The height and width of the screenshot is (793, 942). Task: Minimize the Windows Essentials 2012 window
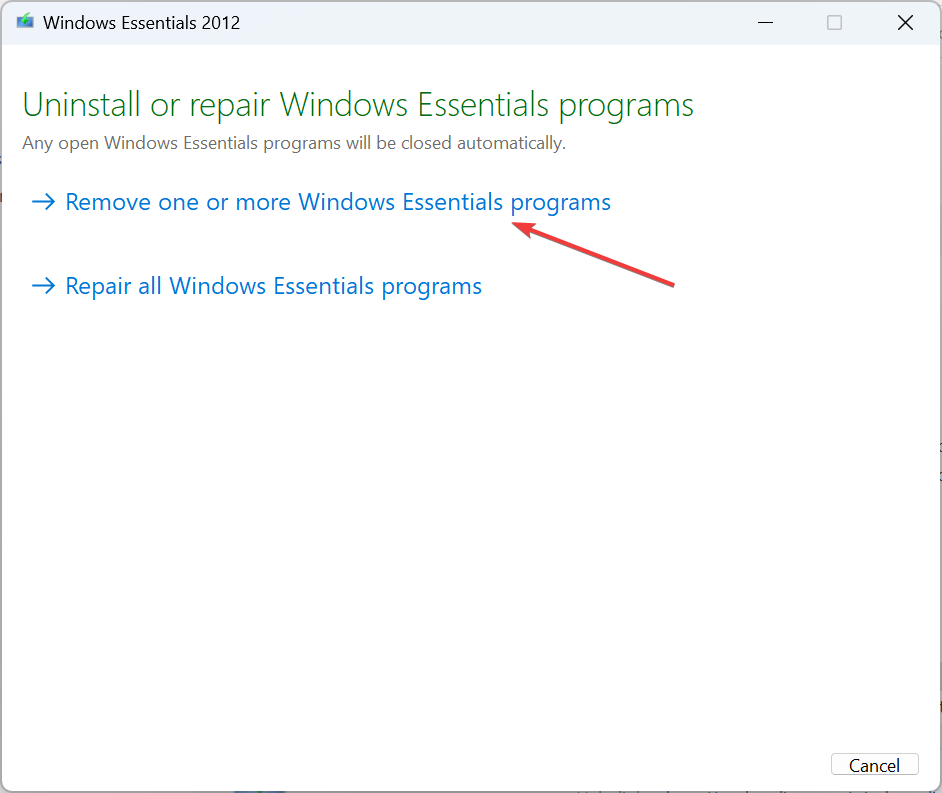(x=765, y=23)
